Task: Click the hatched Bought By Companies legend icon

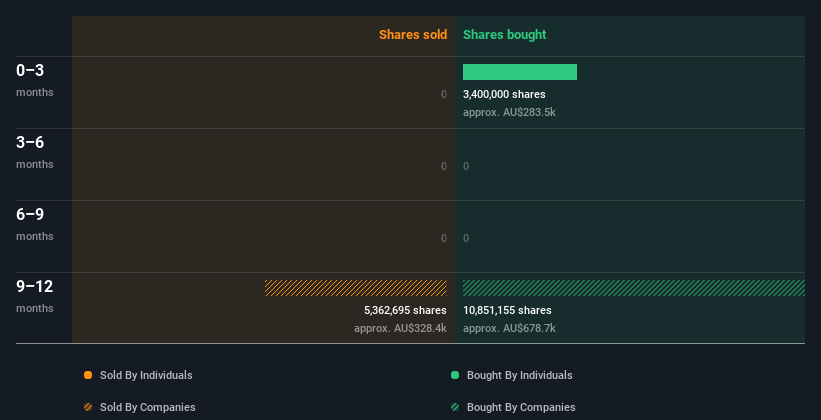Action: click(455, 407)
